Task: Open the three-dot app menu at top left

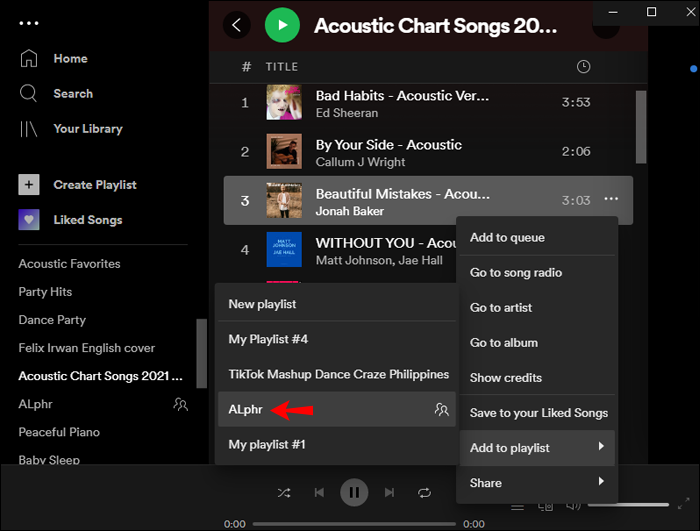Action: click(28, 22)
